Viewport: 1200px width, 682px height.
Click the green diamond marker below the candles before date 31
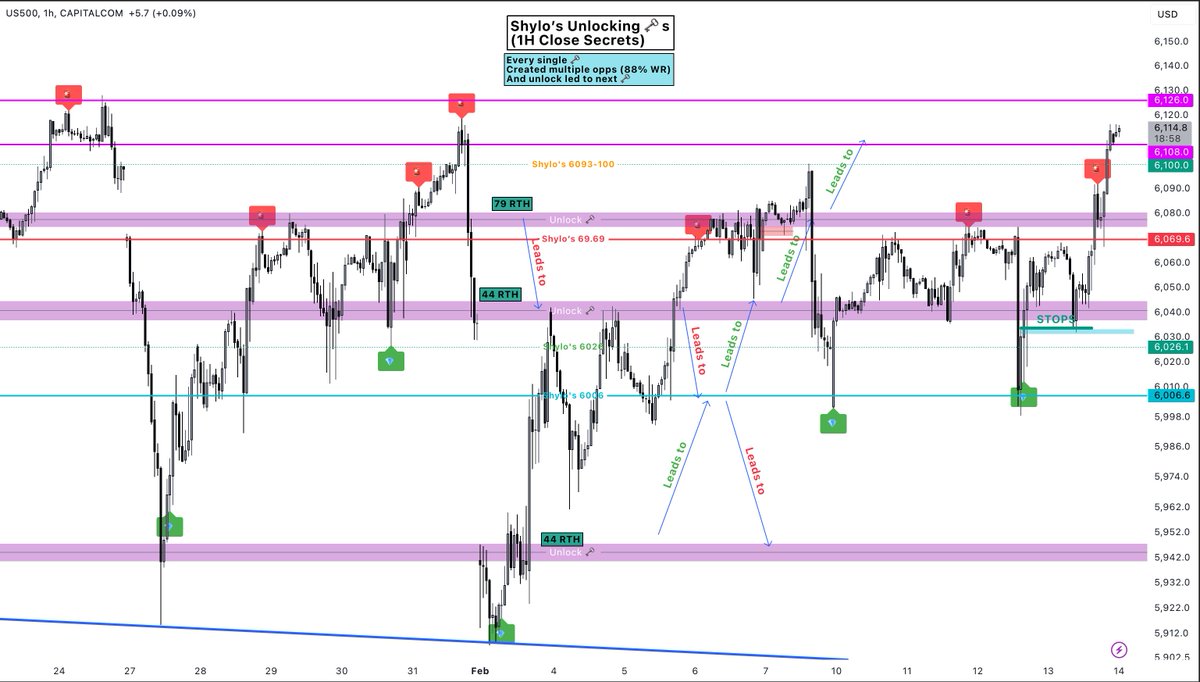click(391, 360)
